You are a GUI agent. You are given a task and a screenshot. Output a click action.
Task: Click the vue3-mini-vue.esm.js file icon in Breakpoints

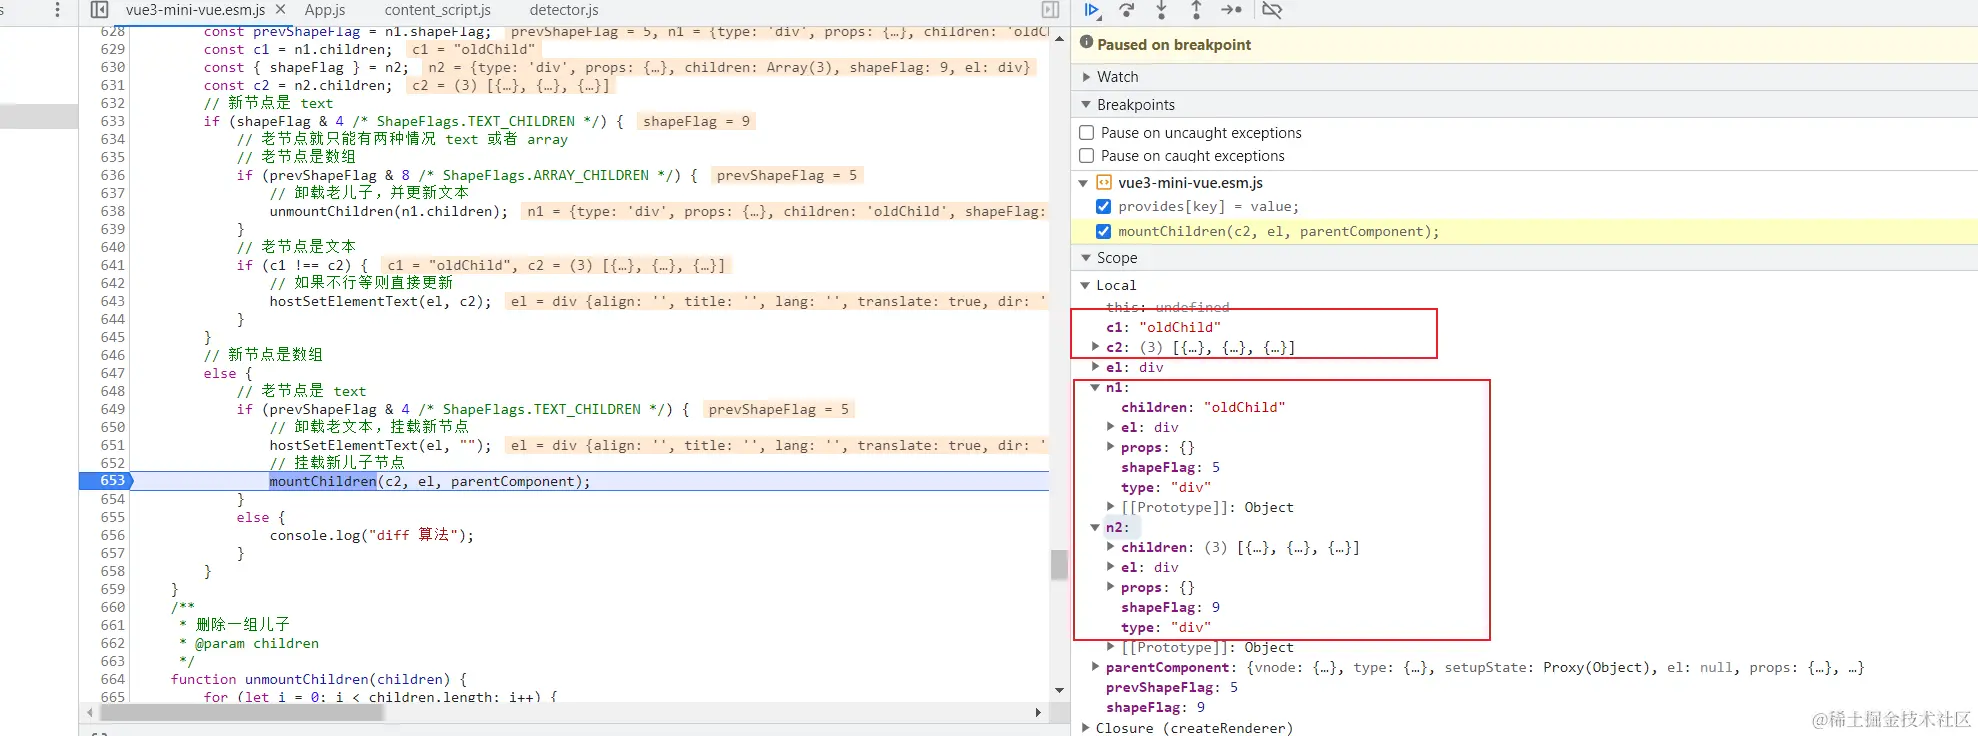tap(1104, 183)
